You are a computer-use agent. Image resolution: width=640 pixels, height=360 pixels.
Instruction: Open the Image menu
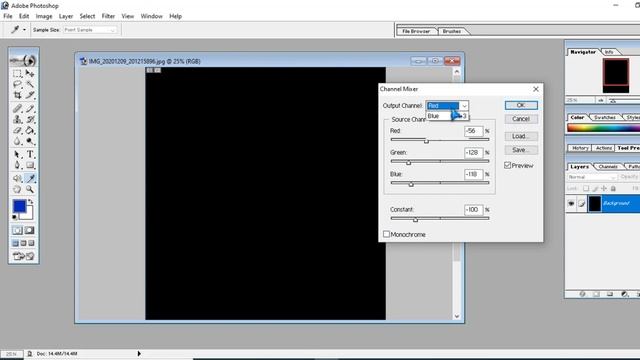(44, 16)
